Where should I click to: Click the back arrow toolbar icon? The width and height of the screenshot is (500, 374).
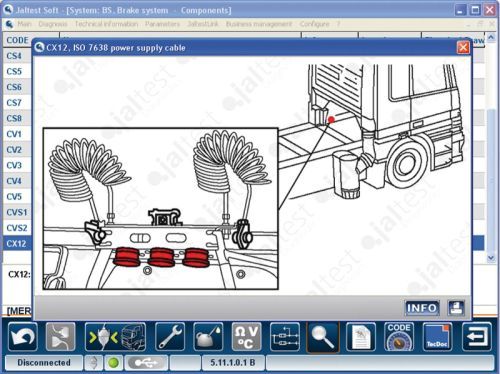(x=23, y=337)
